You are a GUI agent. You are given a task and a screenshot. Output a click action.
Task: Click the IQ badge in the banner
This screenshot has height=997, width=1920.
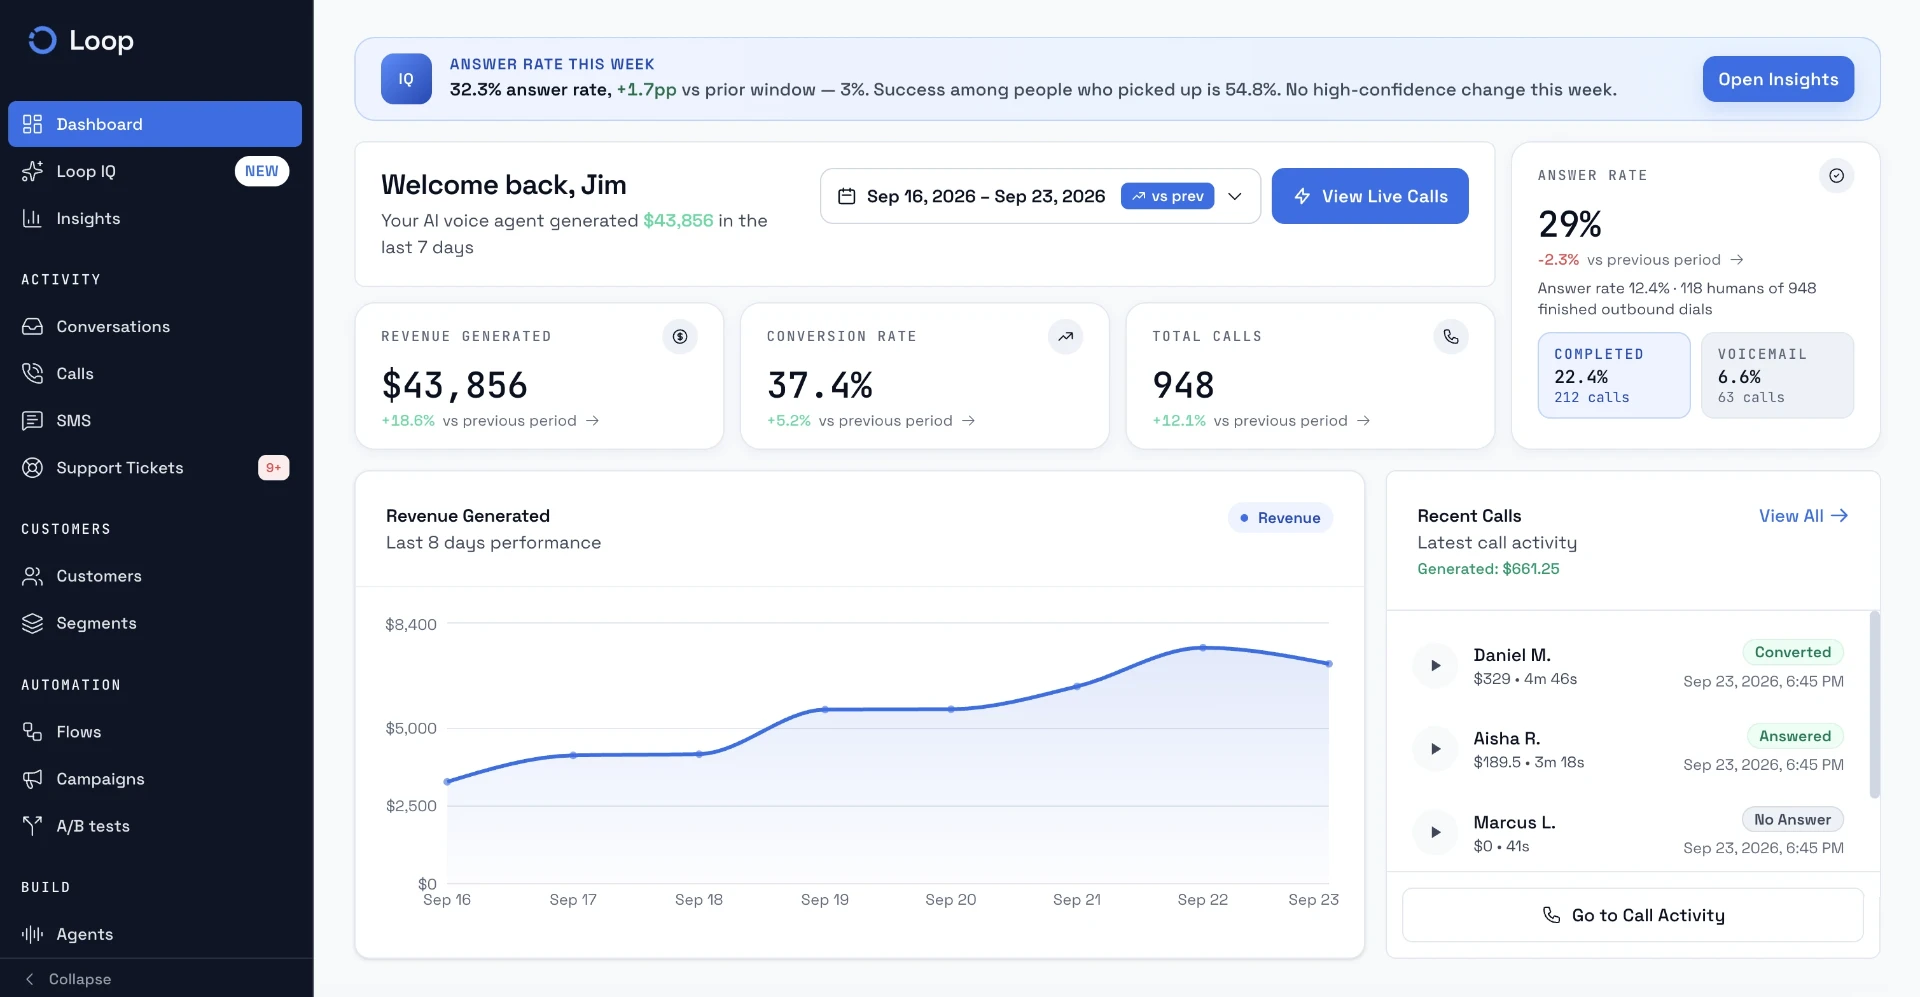406,79
